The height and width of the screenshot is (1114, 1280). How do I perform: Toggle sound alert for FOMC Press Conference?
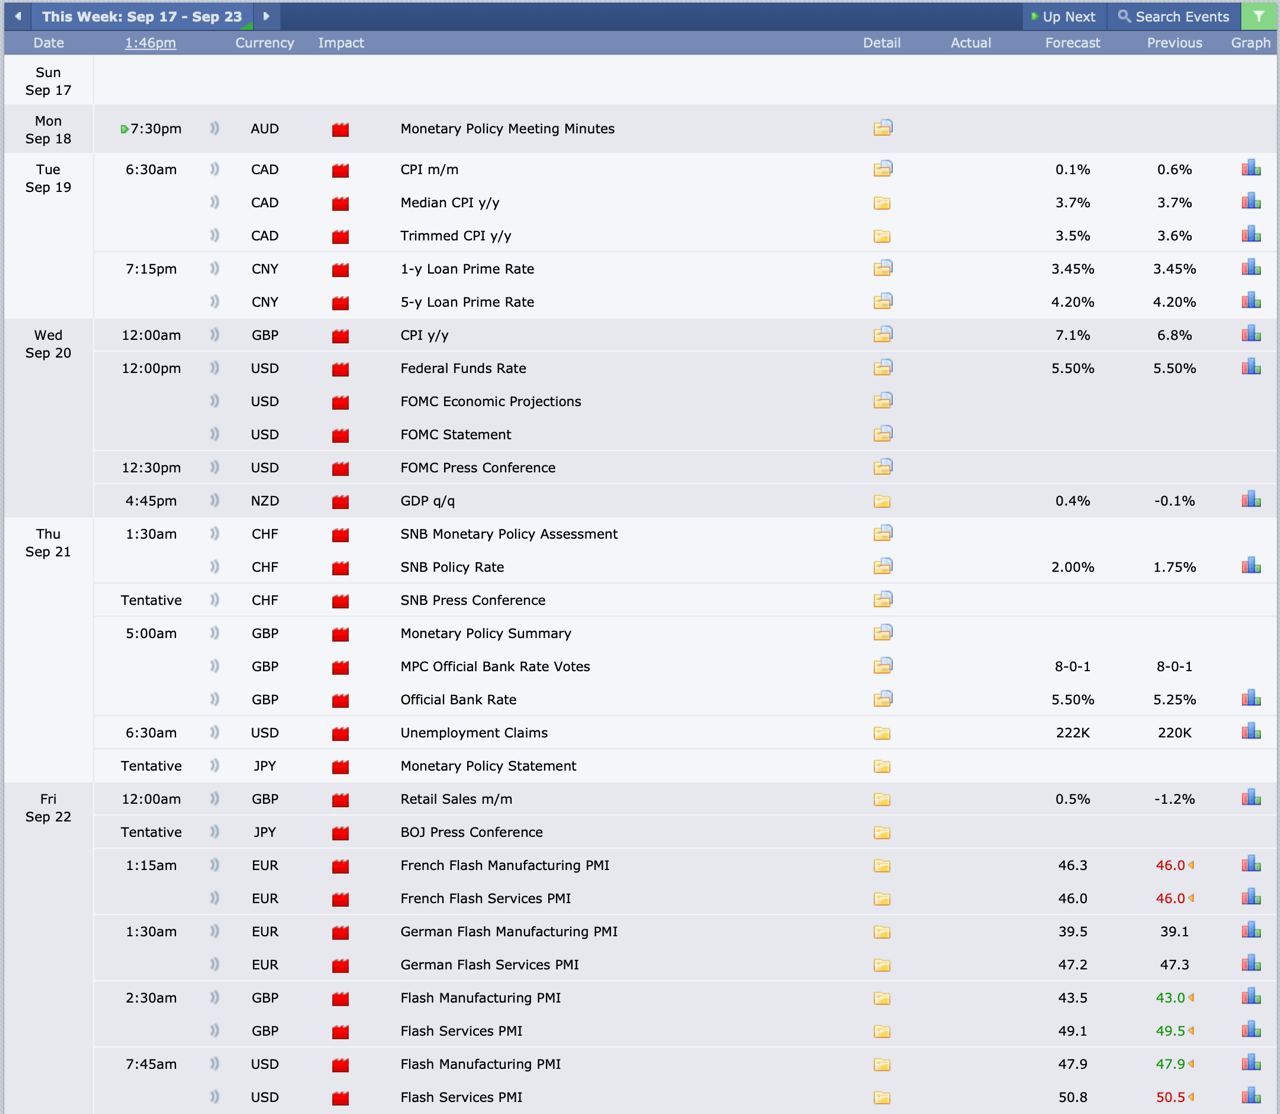(214, 467)
